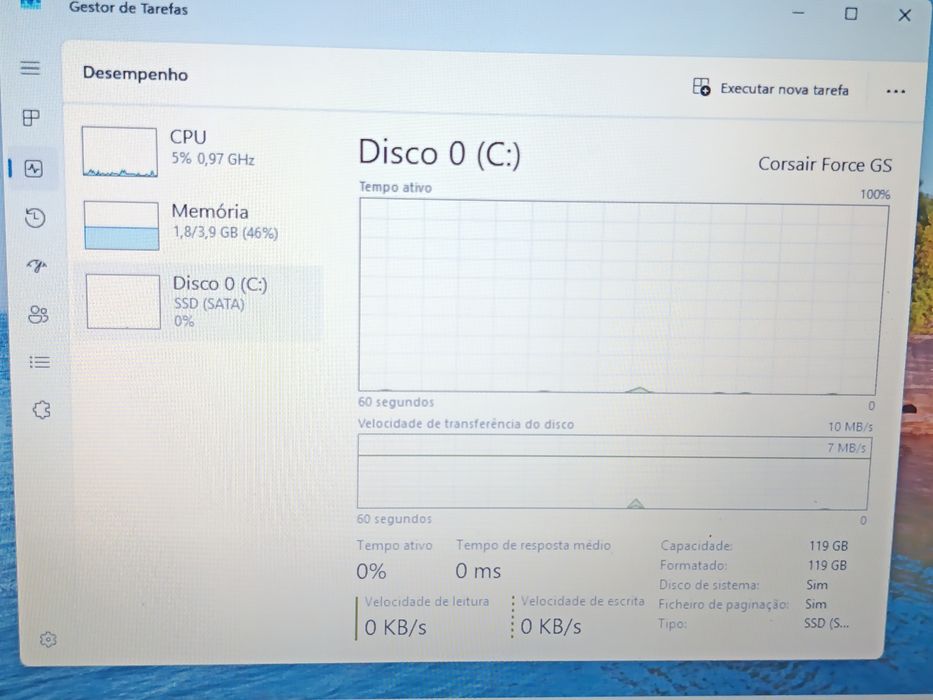Image resolution: width=933 pixels, height=700 pixels.
Task: Open the hamburger navigation menu
Action: tap(30, 68)
